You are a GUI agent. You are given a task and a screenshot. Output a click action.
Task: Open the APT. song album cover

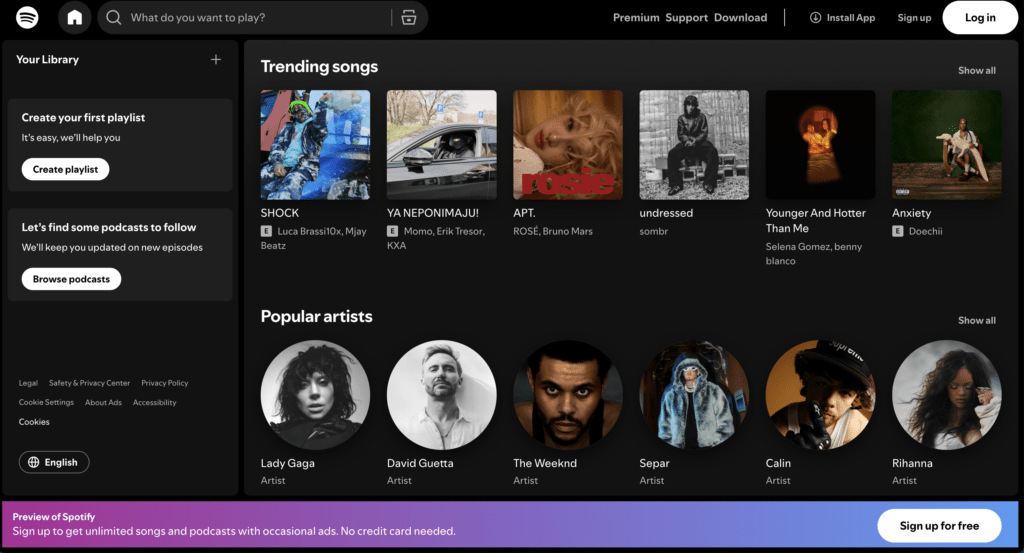pyautogui.click(x=568, y=145)
